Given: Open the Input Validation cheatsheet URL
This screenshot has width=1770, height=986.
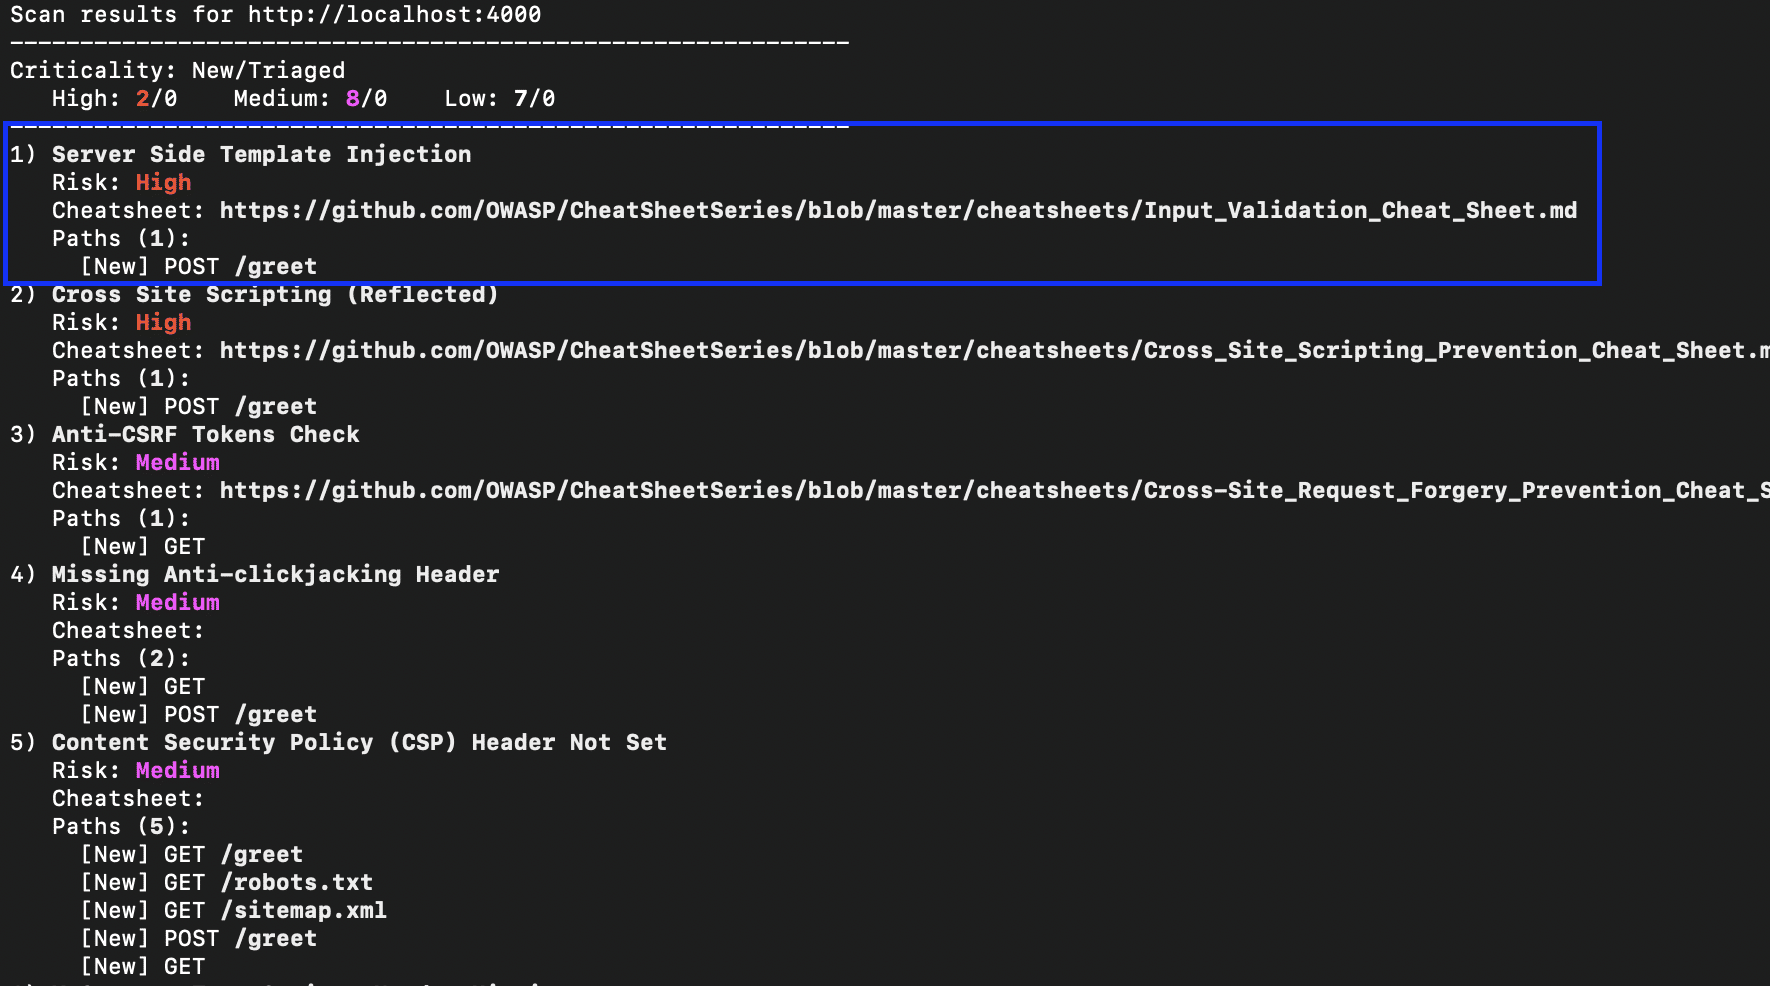Looking at the screenshot, I should click(898, 210).
